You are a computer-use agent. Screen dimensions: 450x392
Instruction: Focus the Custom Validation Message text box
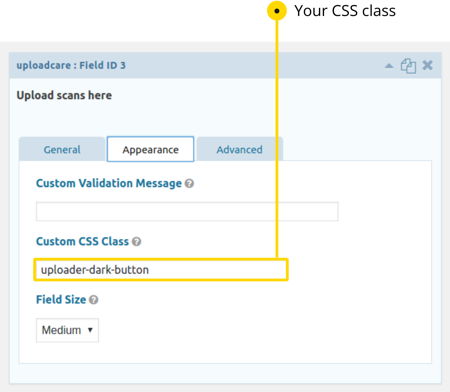187,211
